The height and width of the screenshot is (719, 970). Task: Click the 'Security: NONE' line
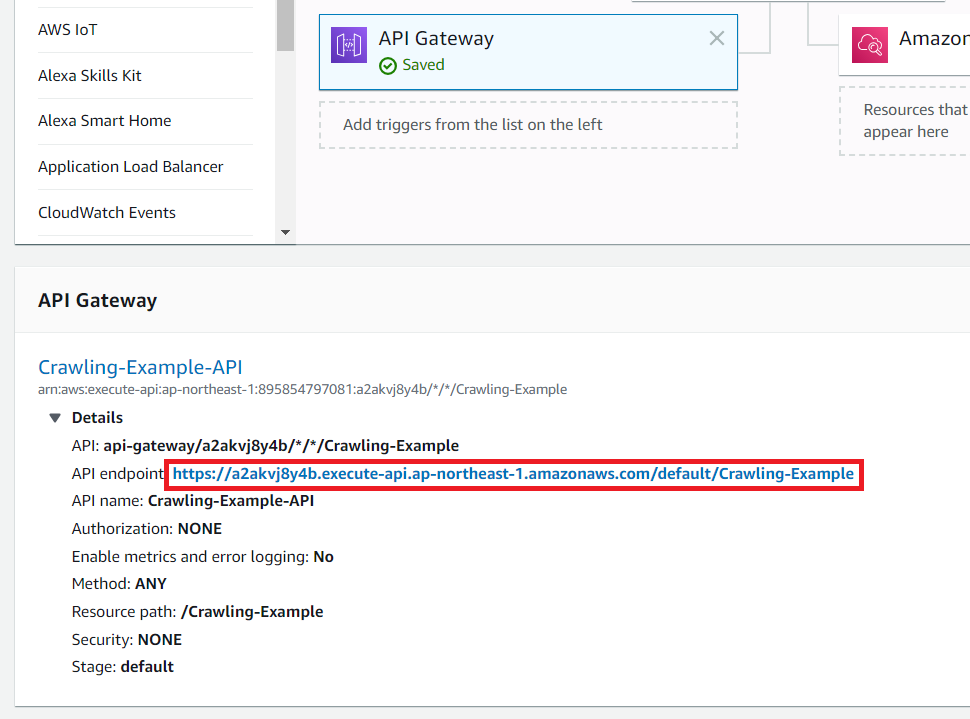(127, 639)
